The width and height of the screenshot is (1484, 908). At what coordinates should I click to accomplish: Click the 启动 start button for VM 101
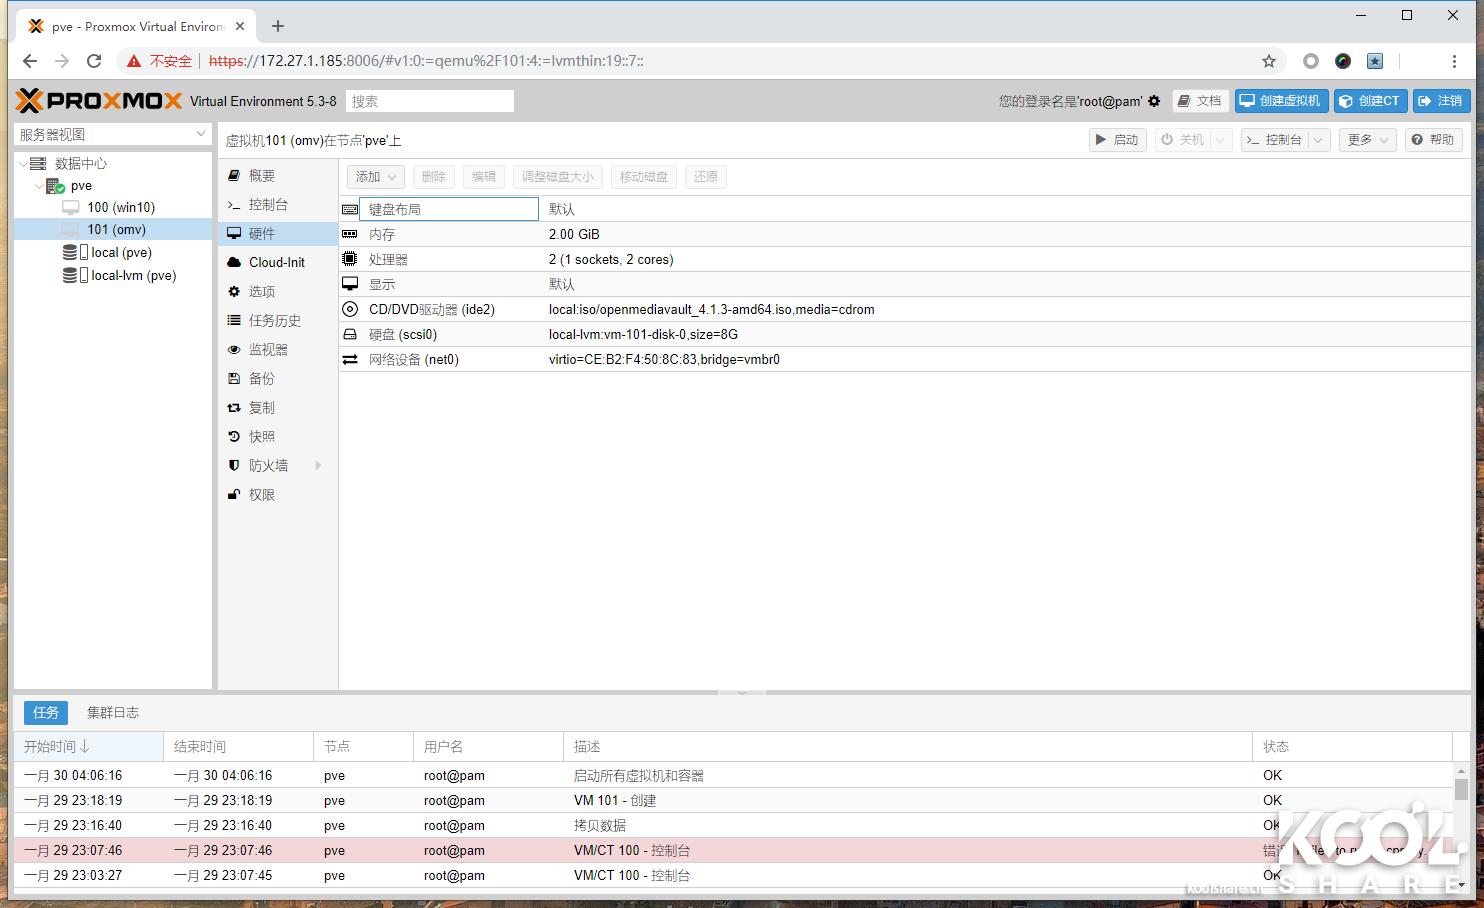[1117, 139]
